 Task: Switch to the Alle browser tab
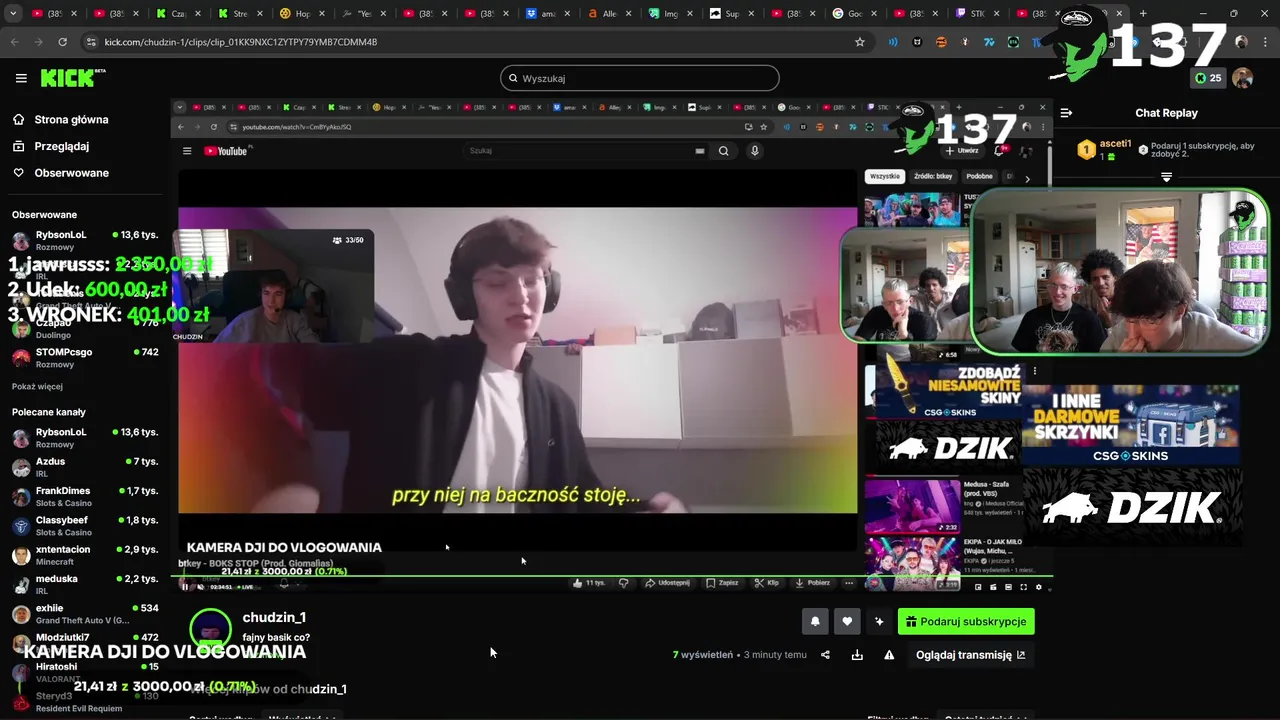pyautogui.click(x=607, y=14)
